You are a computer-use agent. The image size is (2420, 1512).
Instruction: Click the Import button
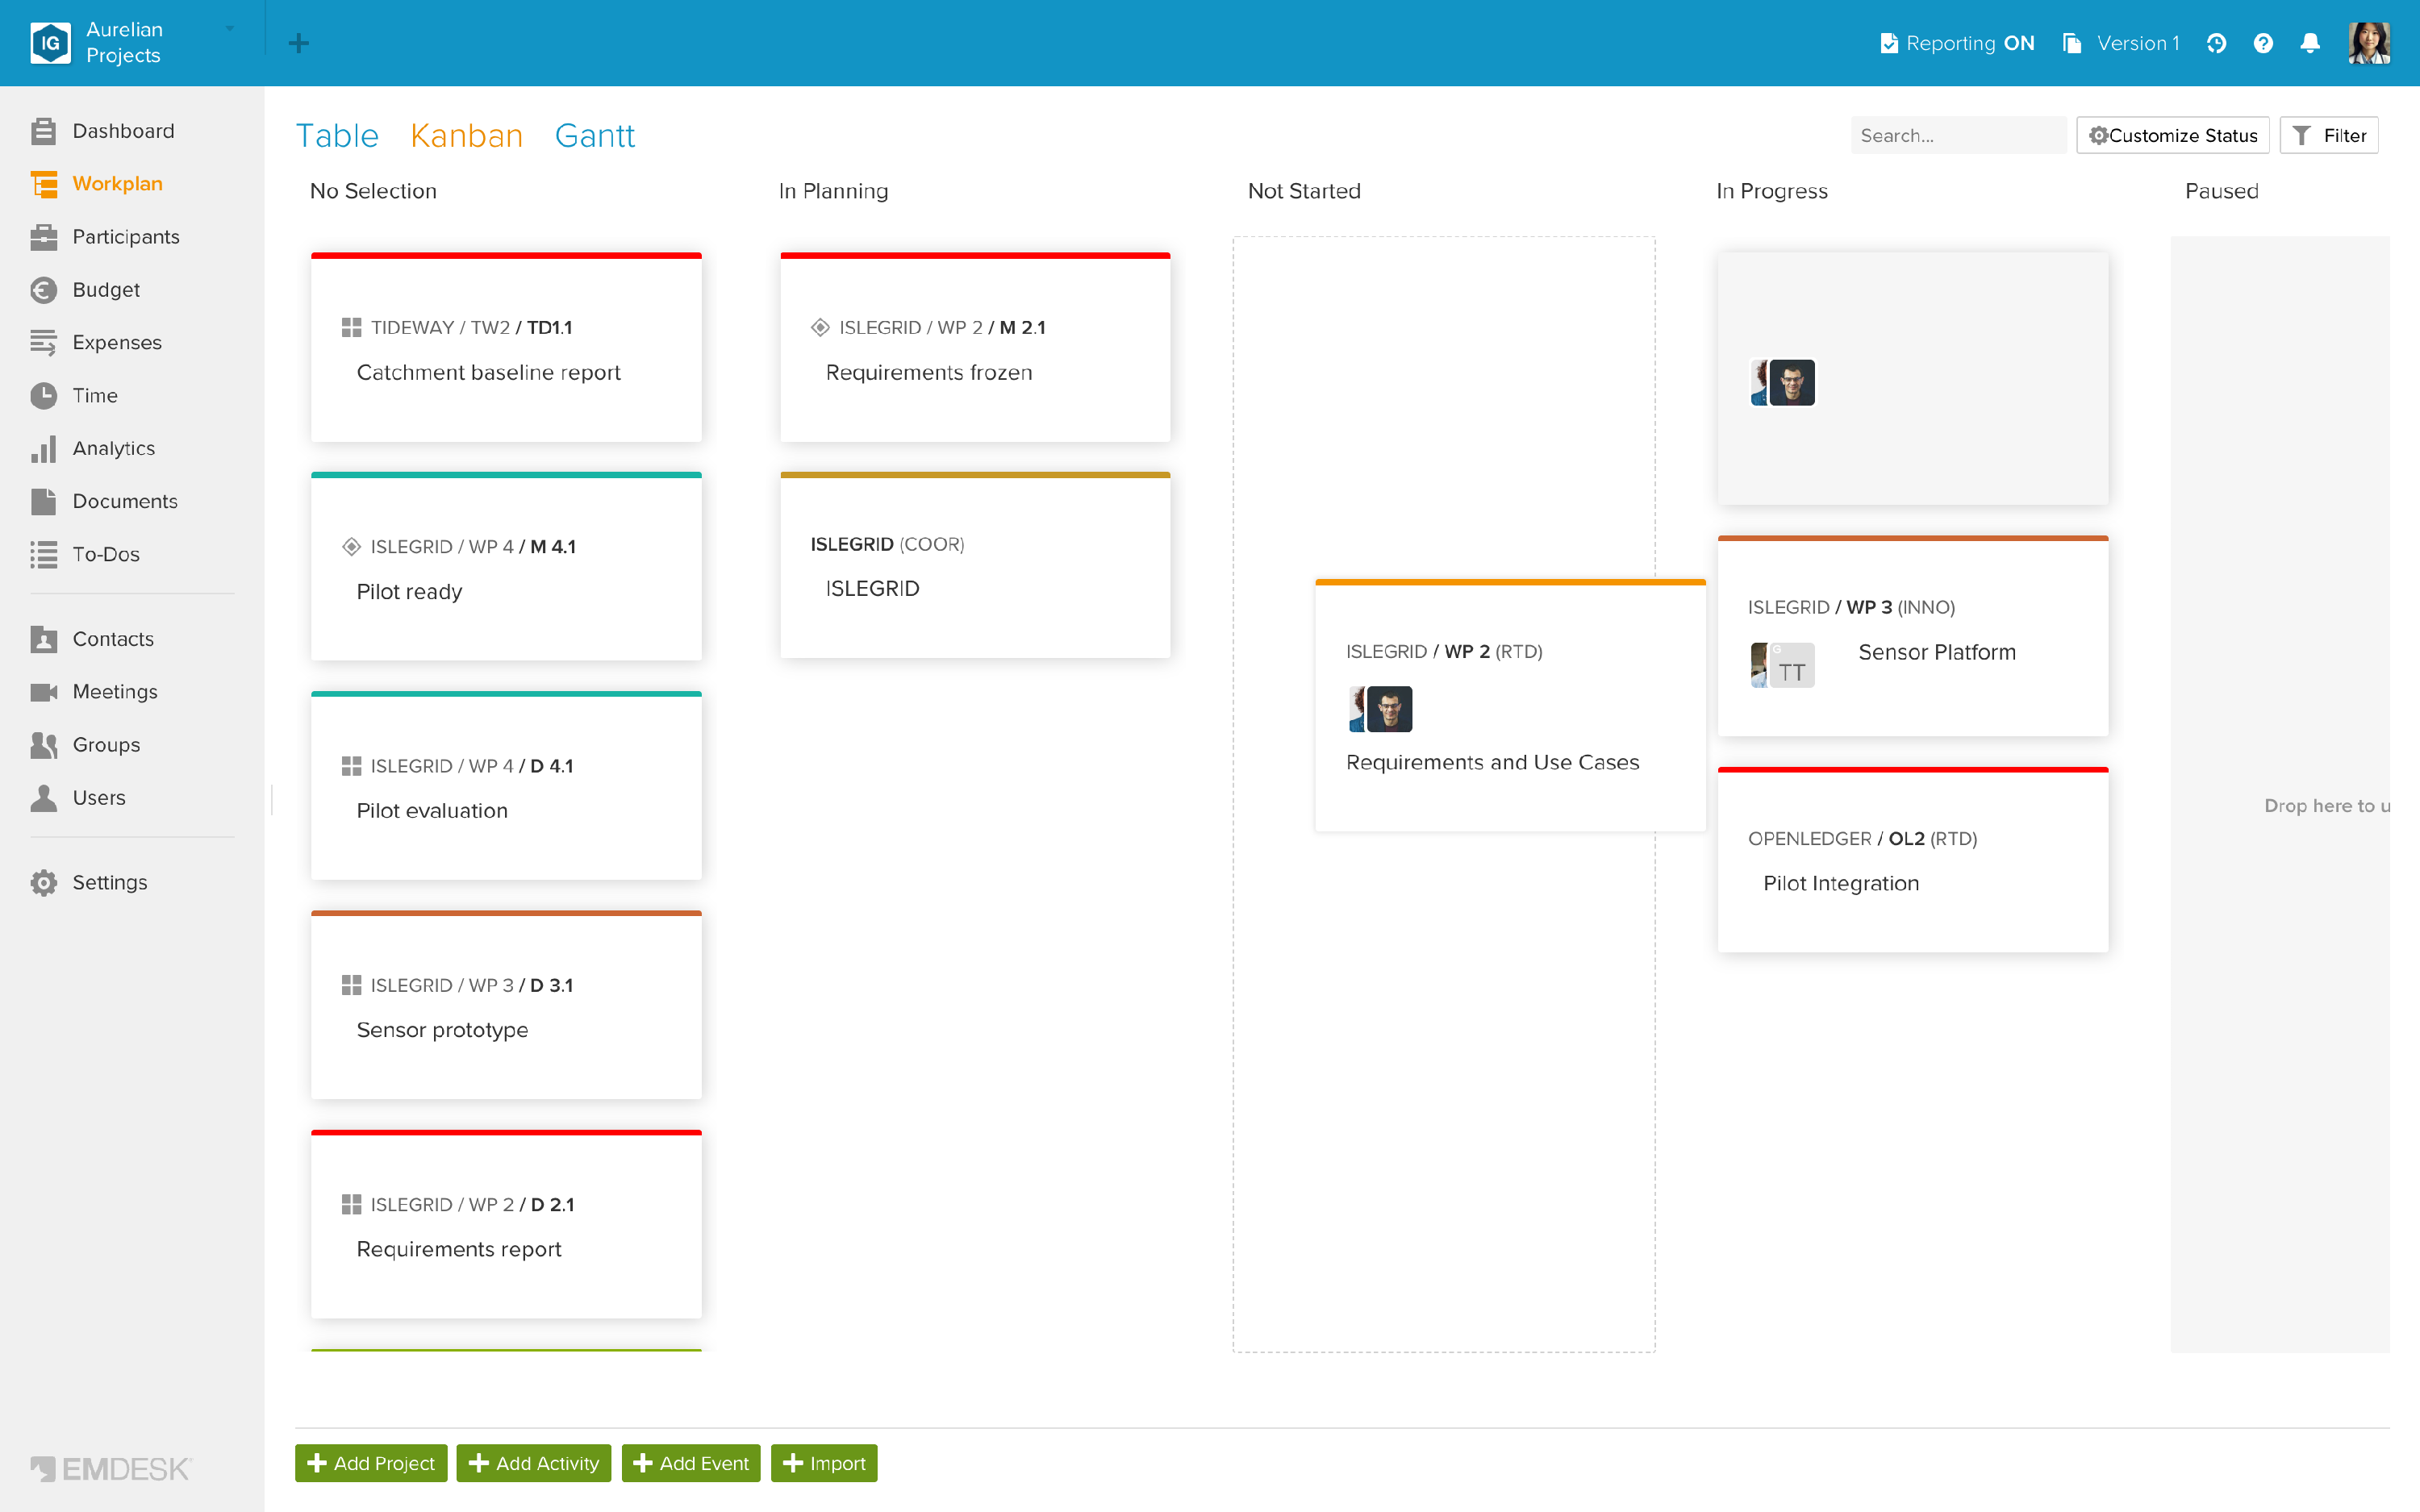pos(824,1463)
